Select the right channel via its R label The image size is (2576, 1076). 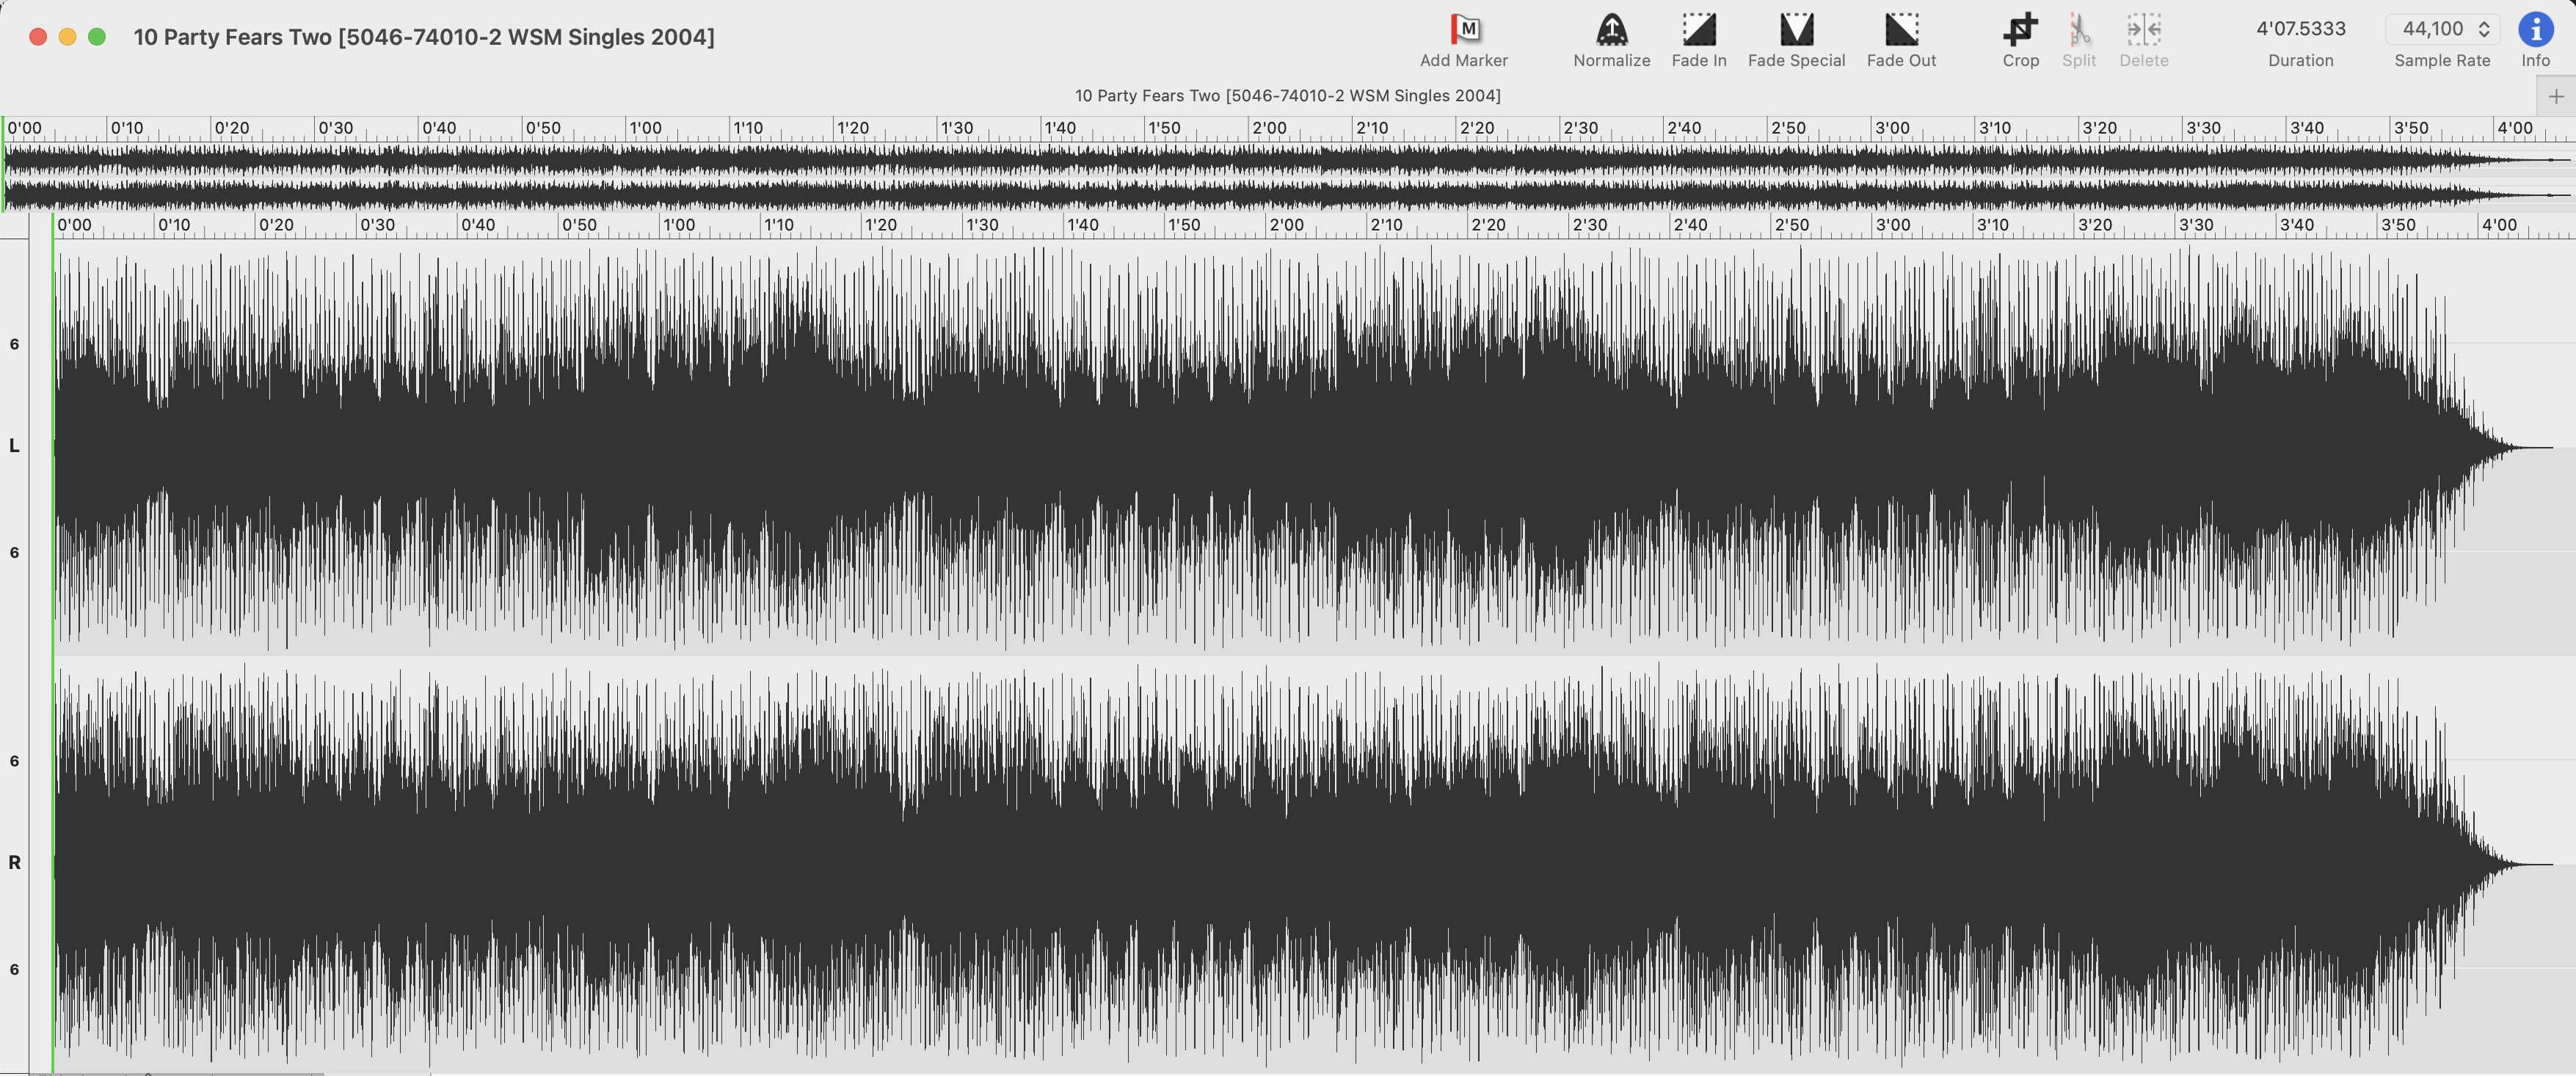[x=14, y=861]
